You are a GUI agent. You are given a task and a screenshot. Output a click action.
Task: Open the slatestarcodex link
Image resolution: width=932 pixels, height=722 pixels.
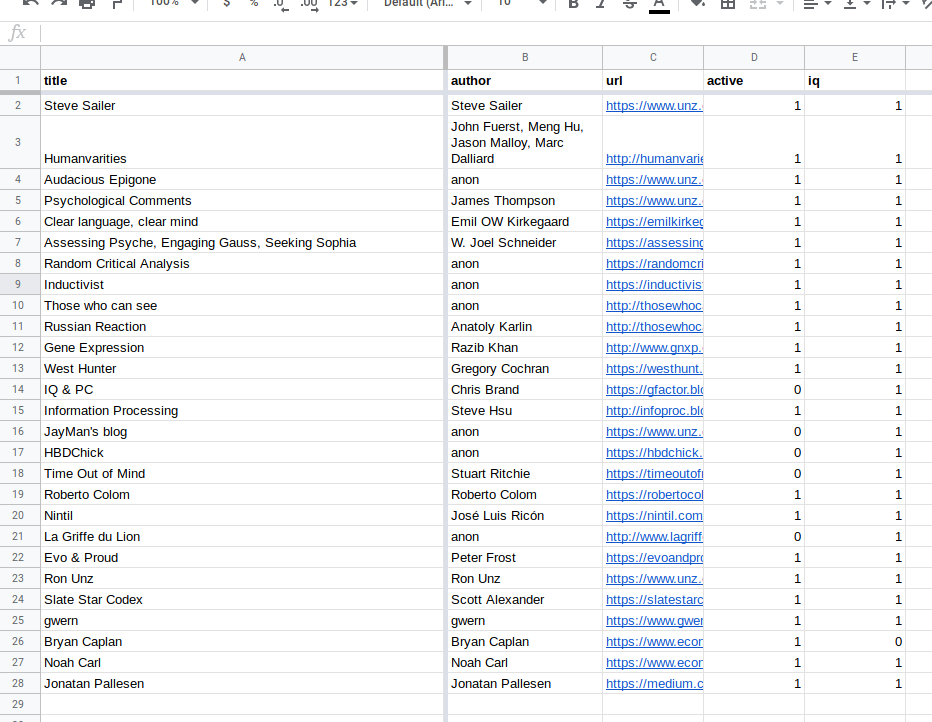tap(654, 600)
